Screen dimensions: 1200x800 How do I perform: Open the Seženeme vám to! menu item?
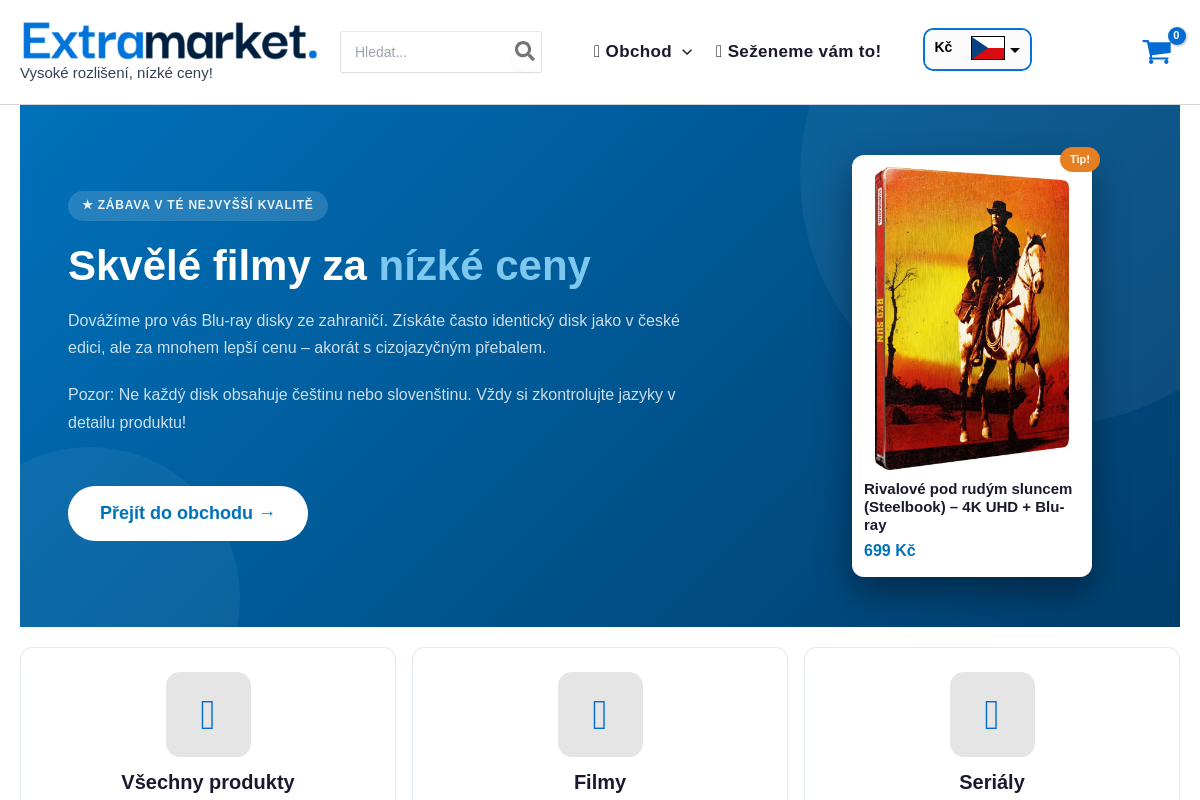(798, 51)
